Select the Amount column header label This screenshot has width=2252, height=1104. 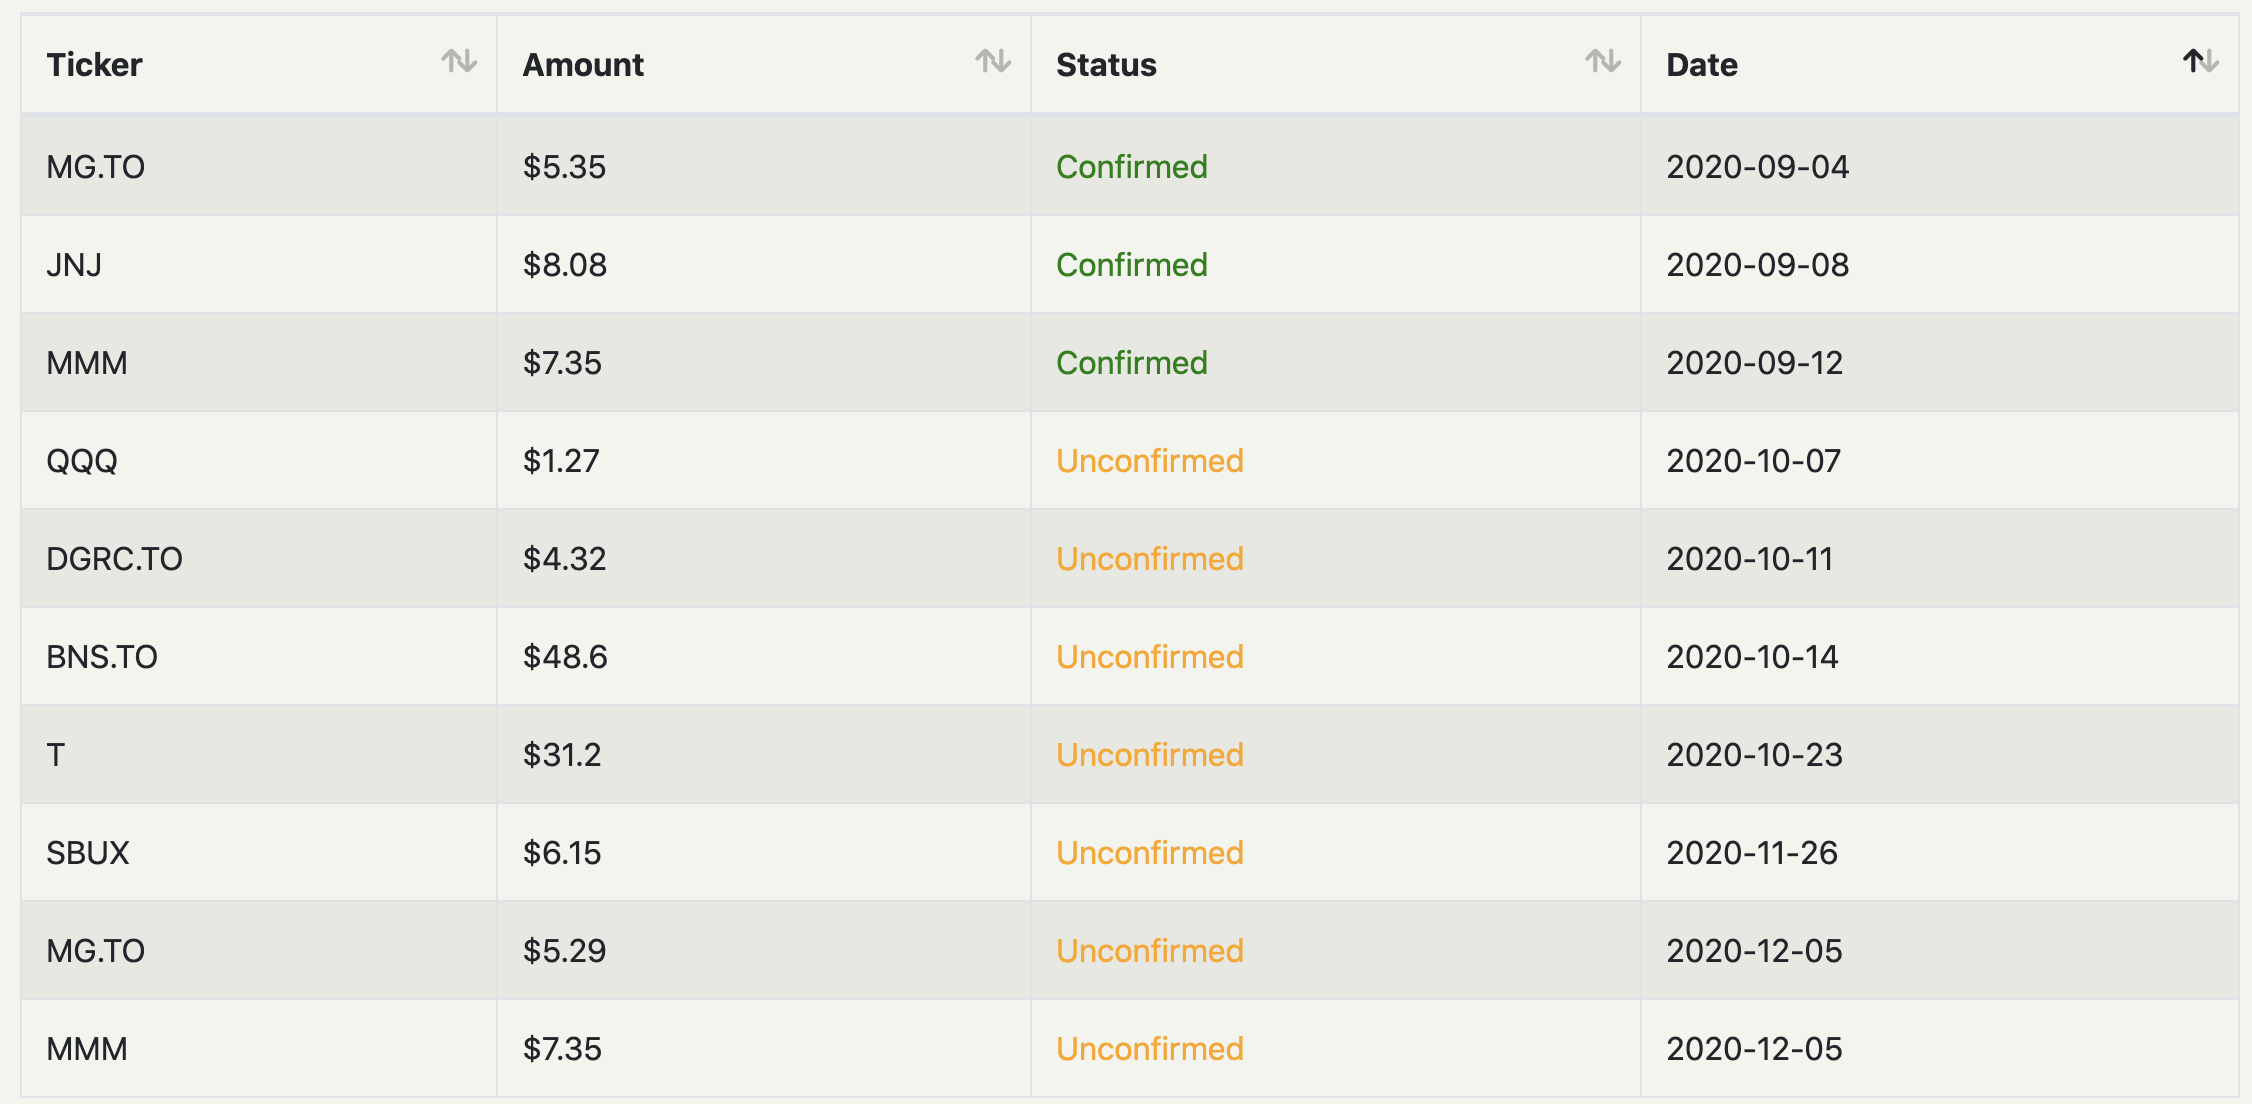583,65
